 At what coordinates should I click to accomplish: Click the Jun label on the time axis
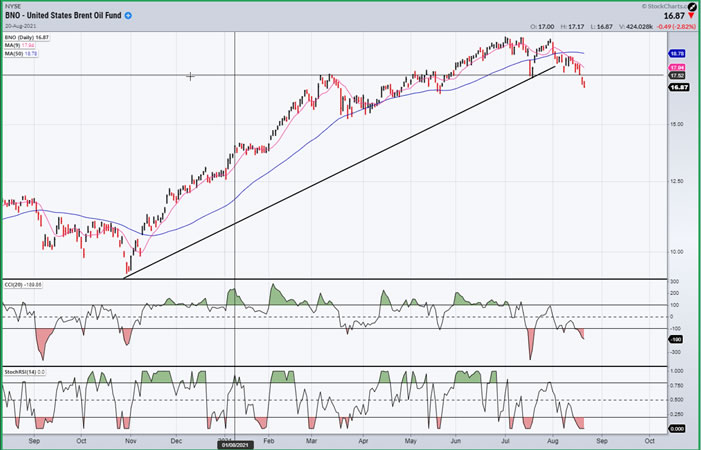coord(455,441)
